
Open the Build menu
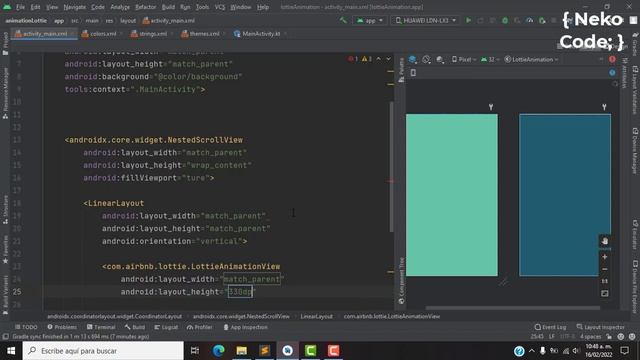[x=168, y=7]
